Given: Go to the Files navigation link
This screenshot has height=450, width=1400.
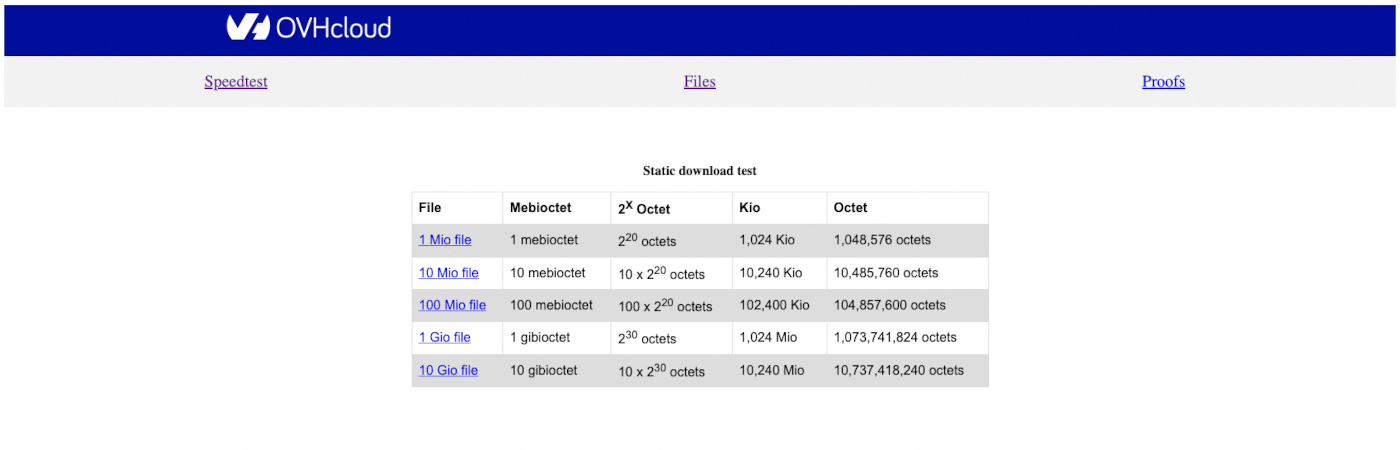Looking at the screenshot, I should (x=700, y=82).
